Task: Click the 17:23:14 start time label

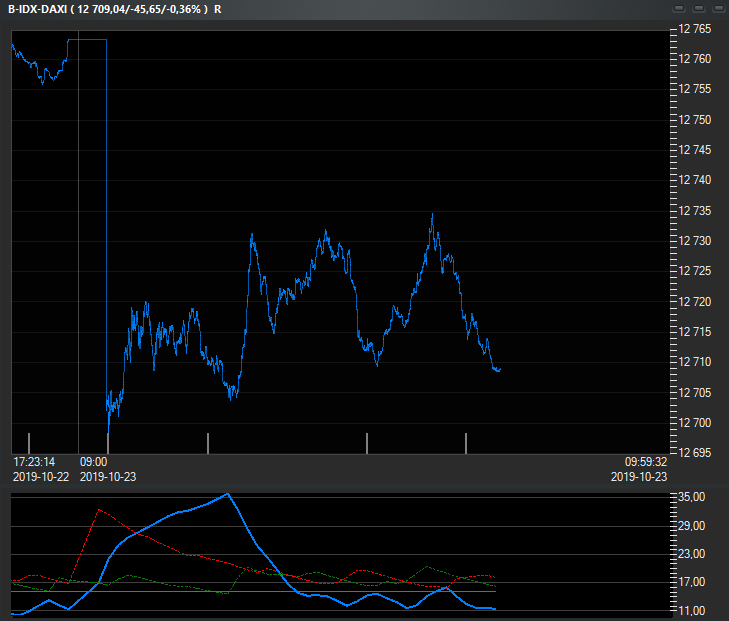Action: 34,462
